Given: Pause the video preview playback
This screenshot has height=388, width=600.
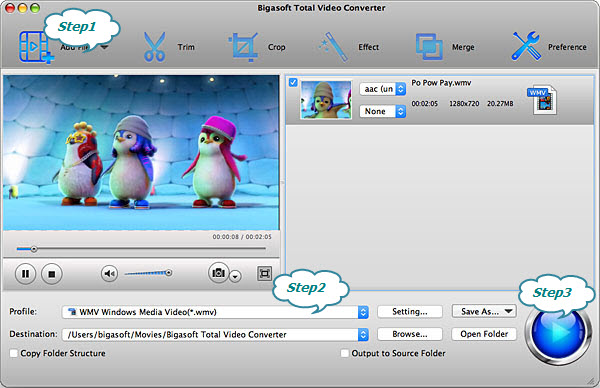Looking at the screenshot, I should [x=25, y=274].
